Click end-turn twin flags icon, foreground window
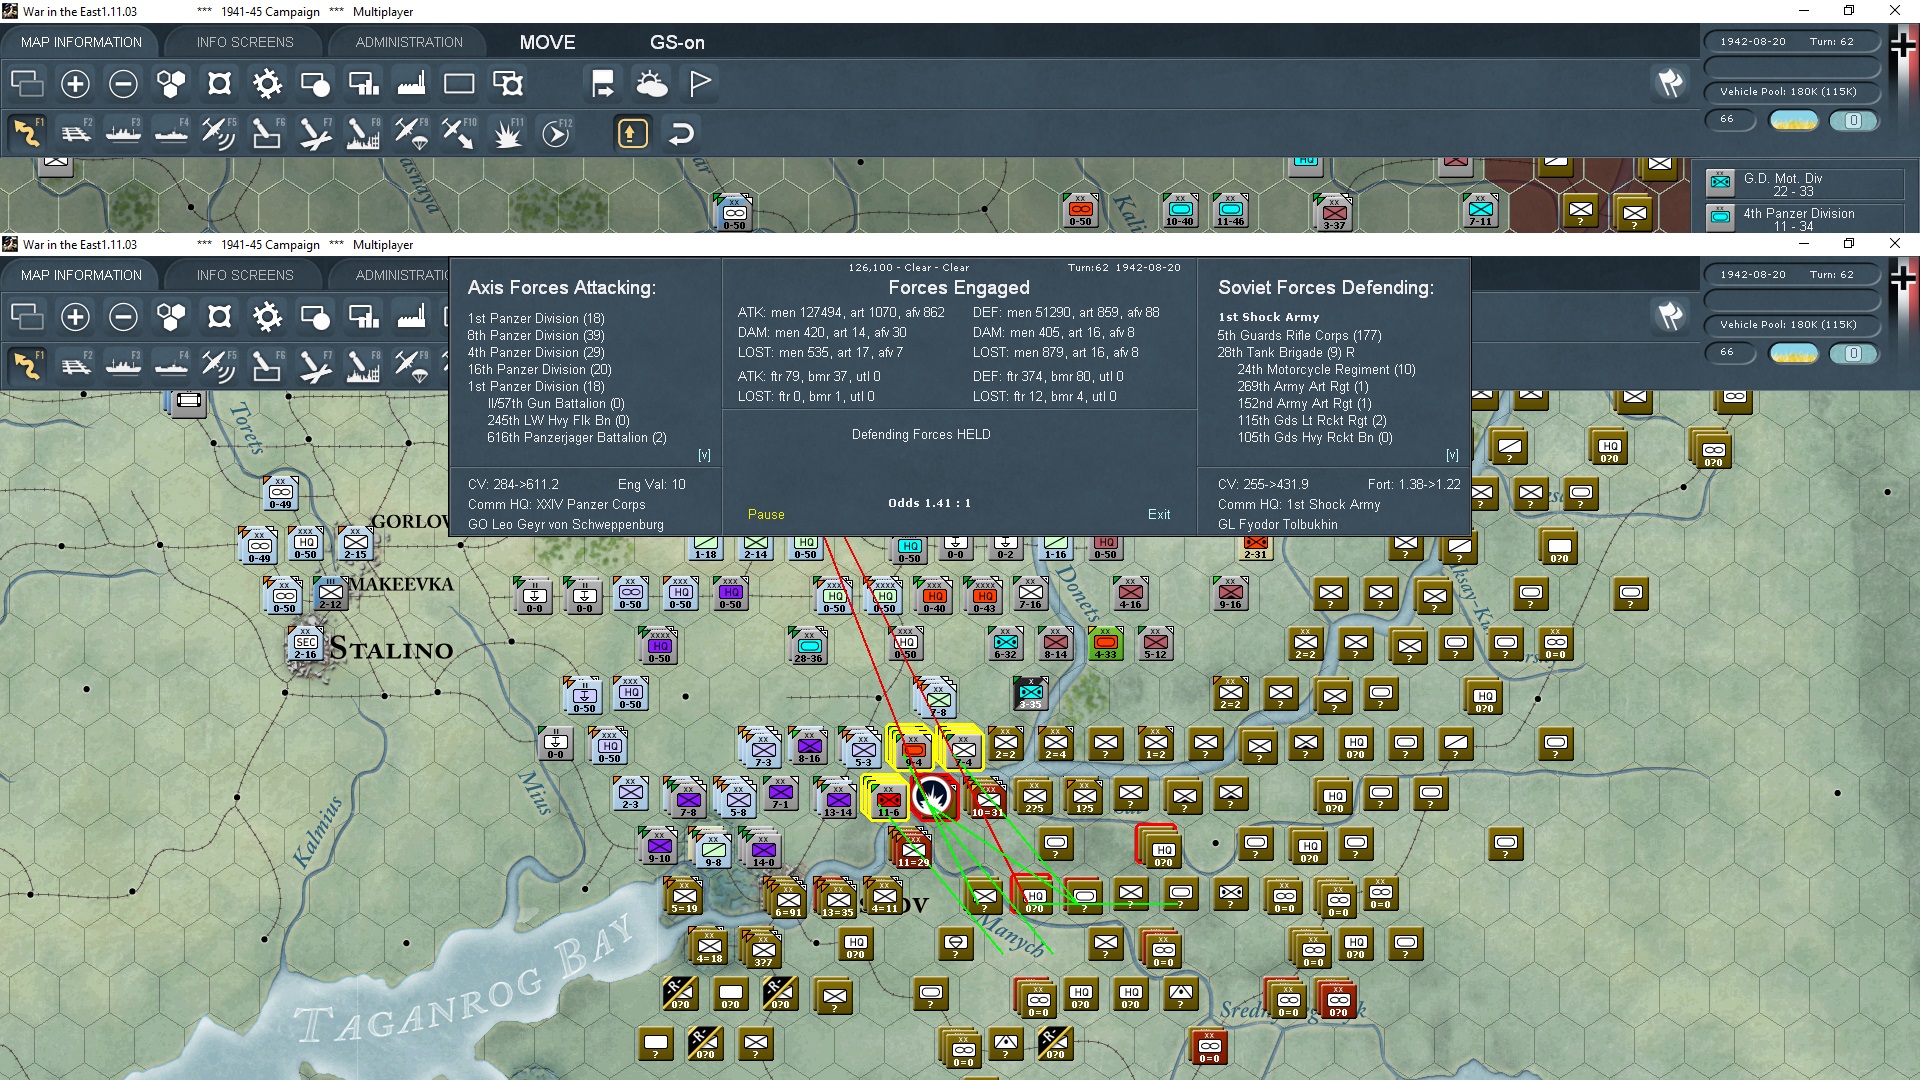The image size is (1920, 1080). pyautogui.click(x=1670, y=316)
